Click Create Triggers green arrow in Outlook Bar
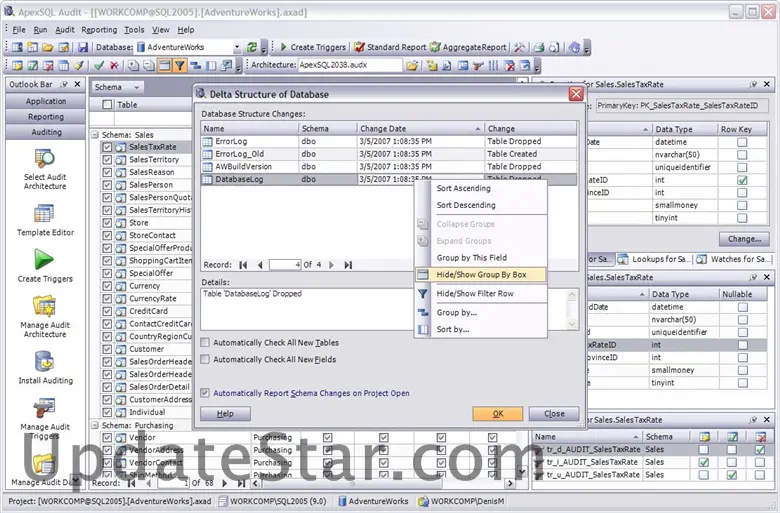780x513 pixels. tap(45, 266)
